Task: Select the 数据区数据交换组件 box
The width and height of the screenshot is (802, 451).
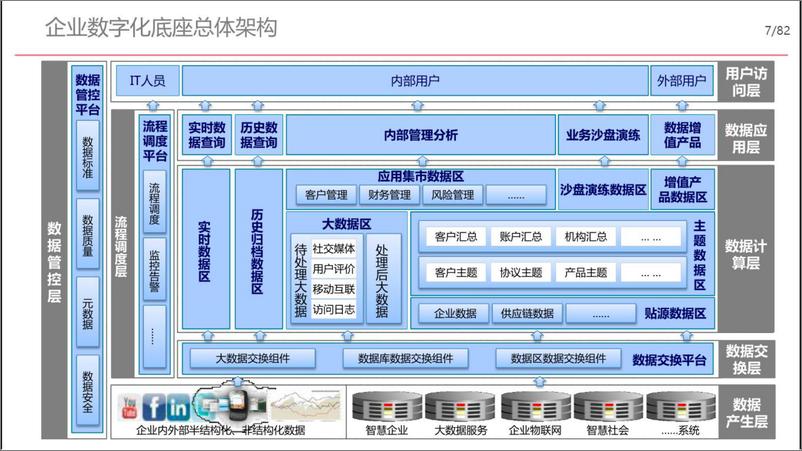Action: (x=558, y=358)
